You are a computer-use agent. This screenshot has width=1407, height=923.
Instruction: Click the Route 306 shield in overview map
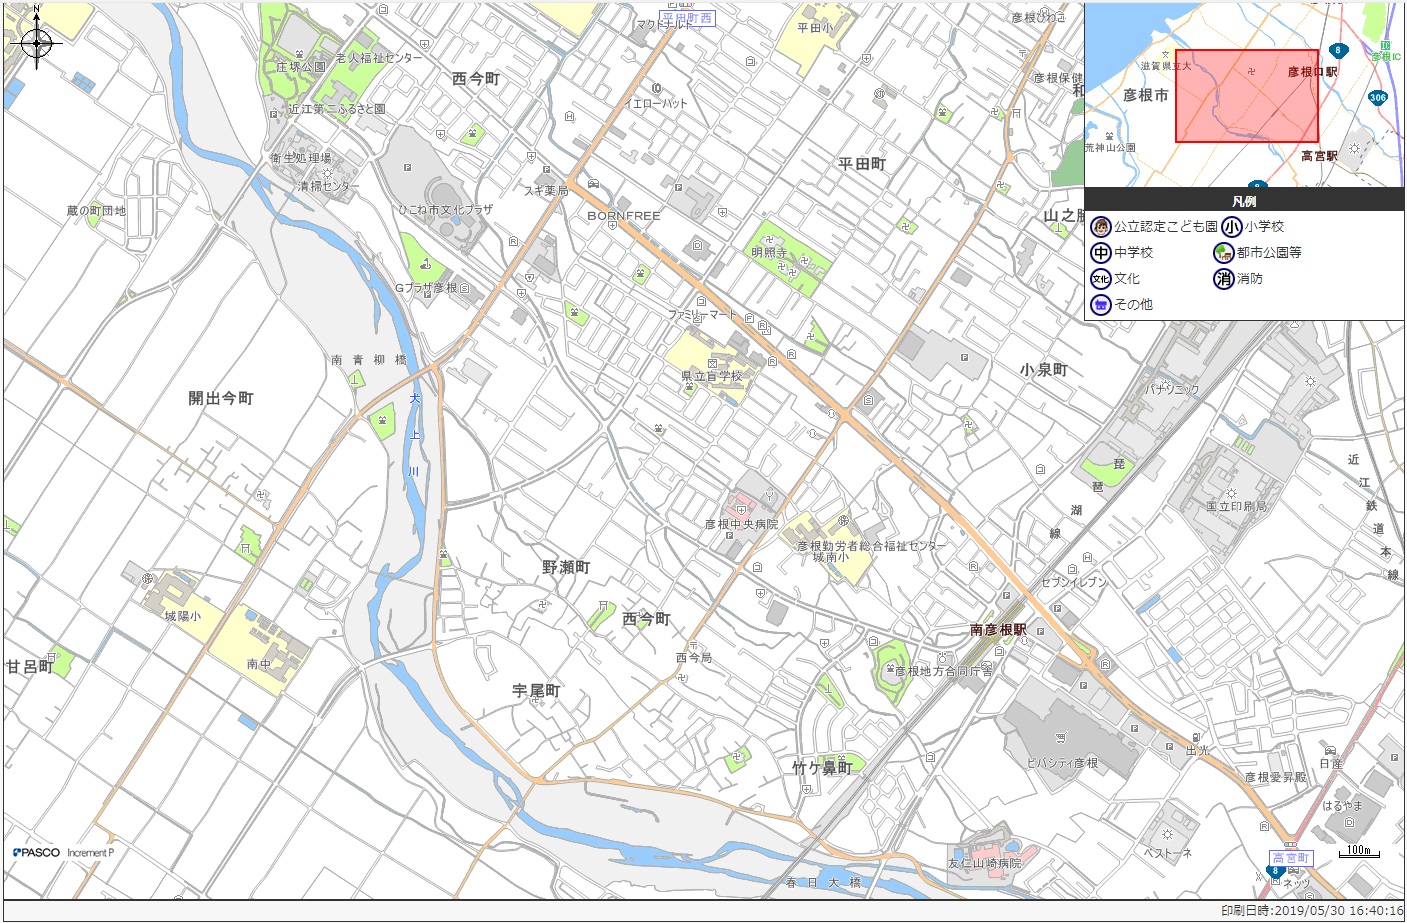[1377, 97]
